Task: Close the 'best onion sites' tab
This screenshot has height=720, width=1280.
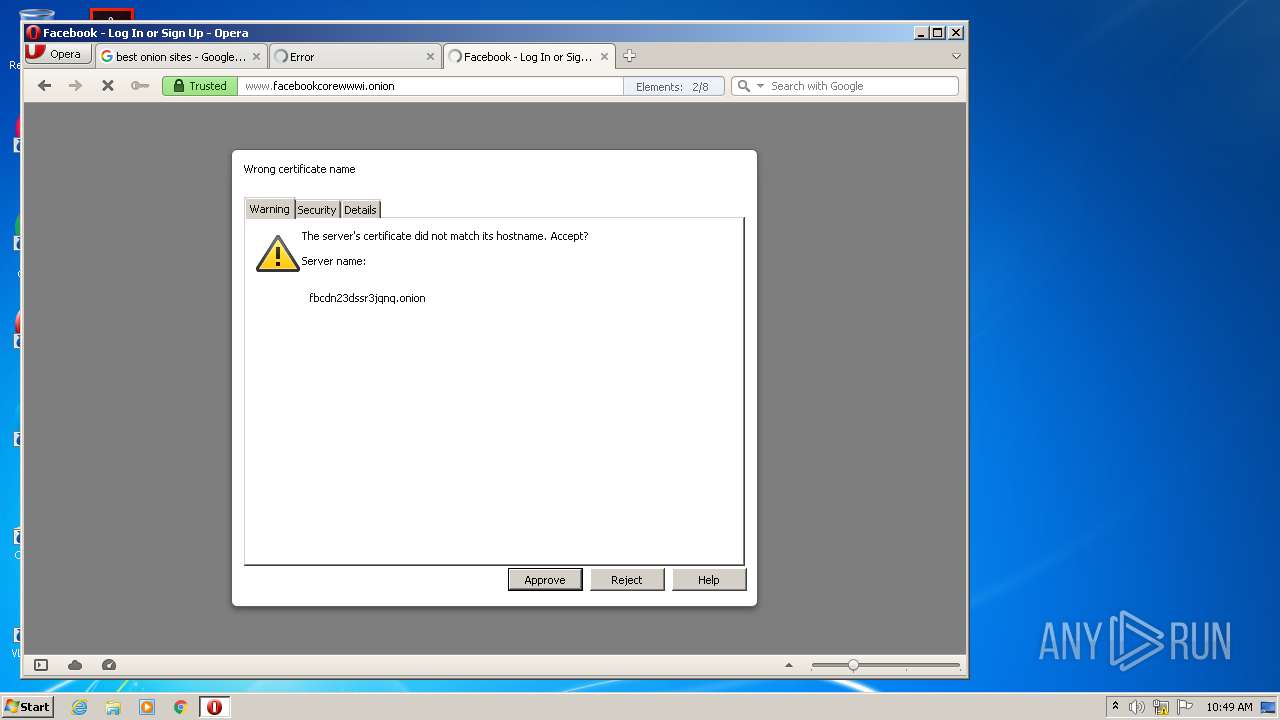Action: 256,57
